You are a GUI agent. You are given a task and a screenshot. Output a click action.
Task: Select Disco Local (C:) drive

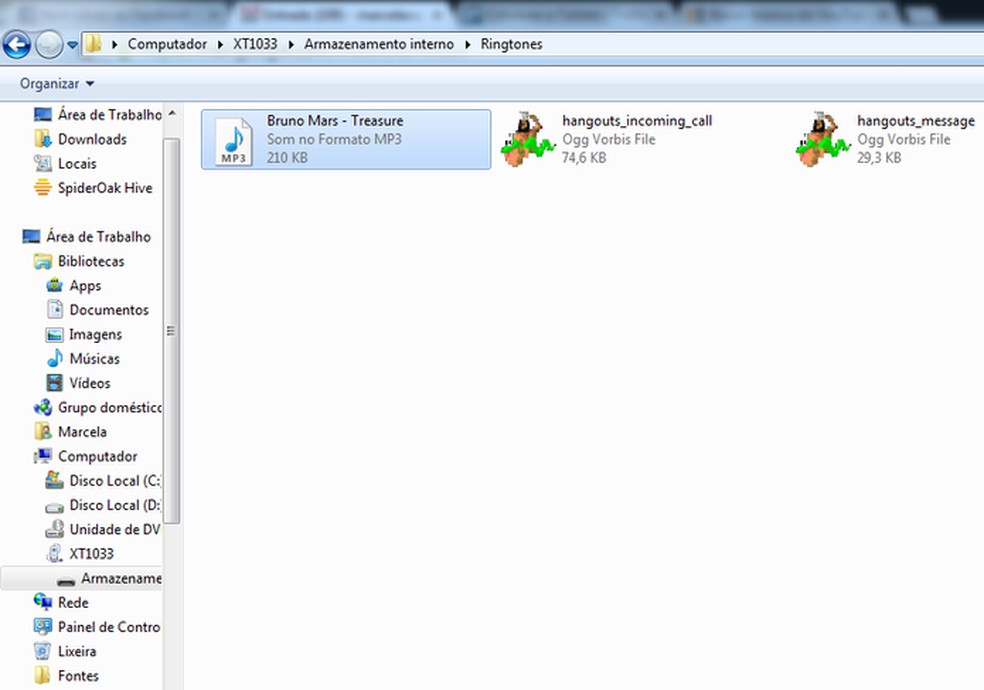(115, 481)
